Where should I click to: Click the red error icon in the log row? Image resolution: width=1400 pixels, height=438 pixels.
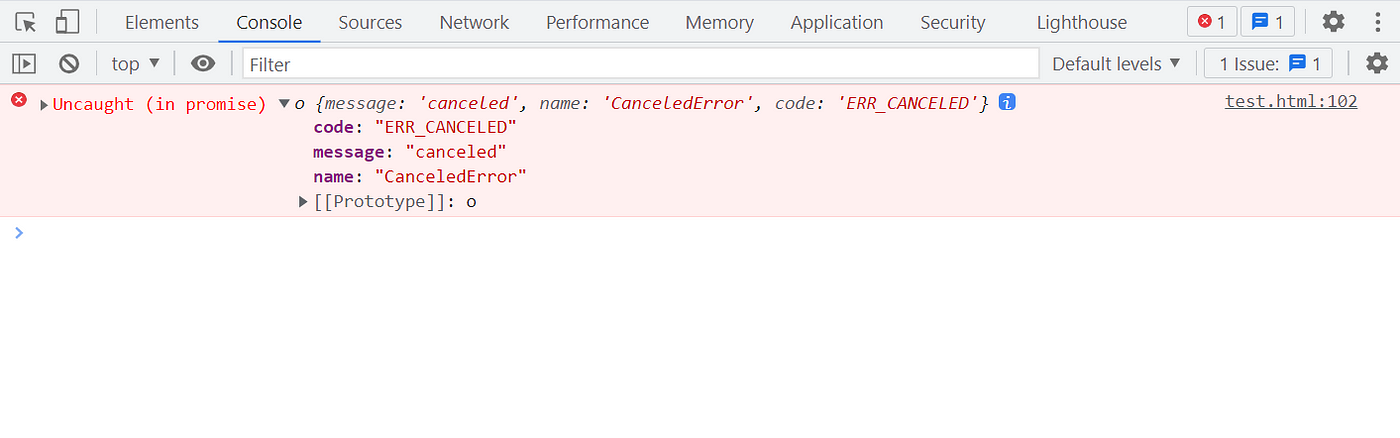click(18, 99)
